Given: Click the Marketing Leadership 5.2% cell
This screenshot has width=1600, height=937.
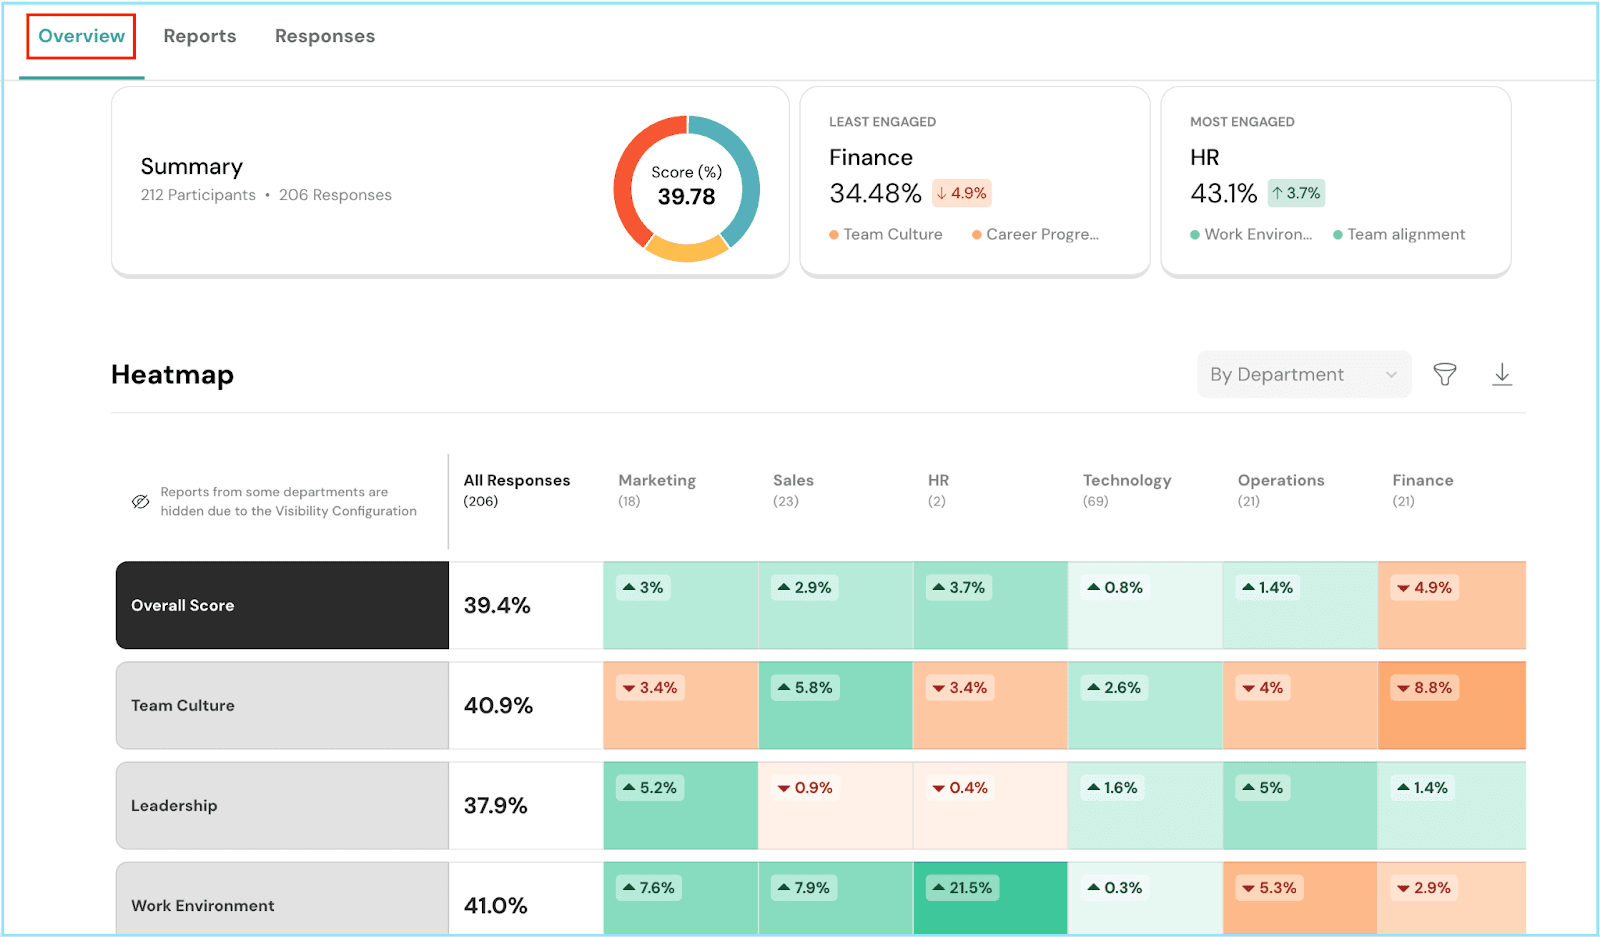Looking at the screenshot, I should click(680, 805).
